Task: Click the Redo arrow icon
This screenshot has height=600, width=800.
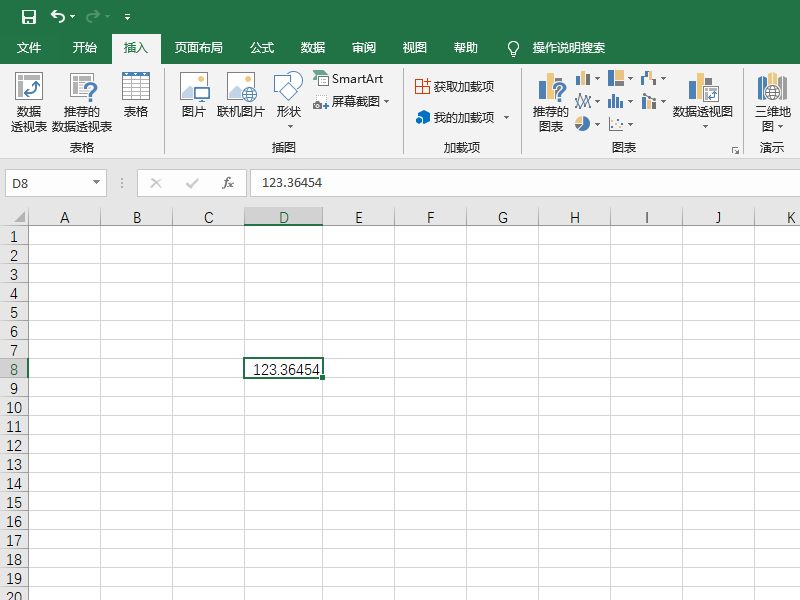Action: pos(93,17)
